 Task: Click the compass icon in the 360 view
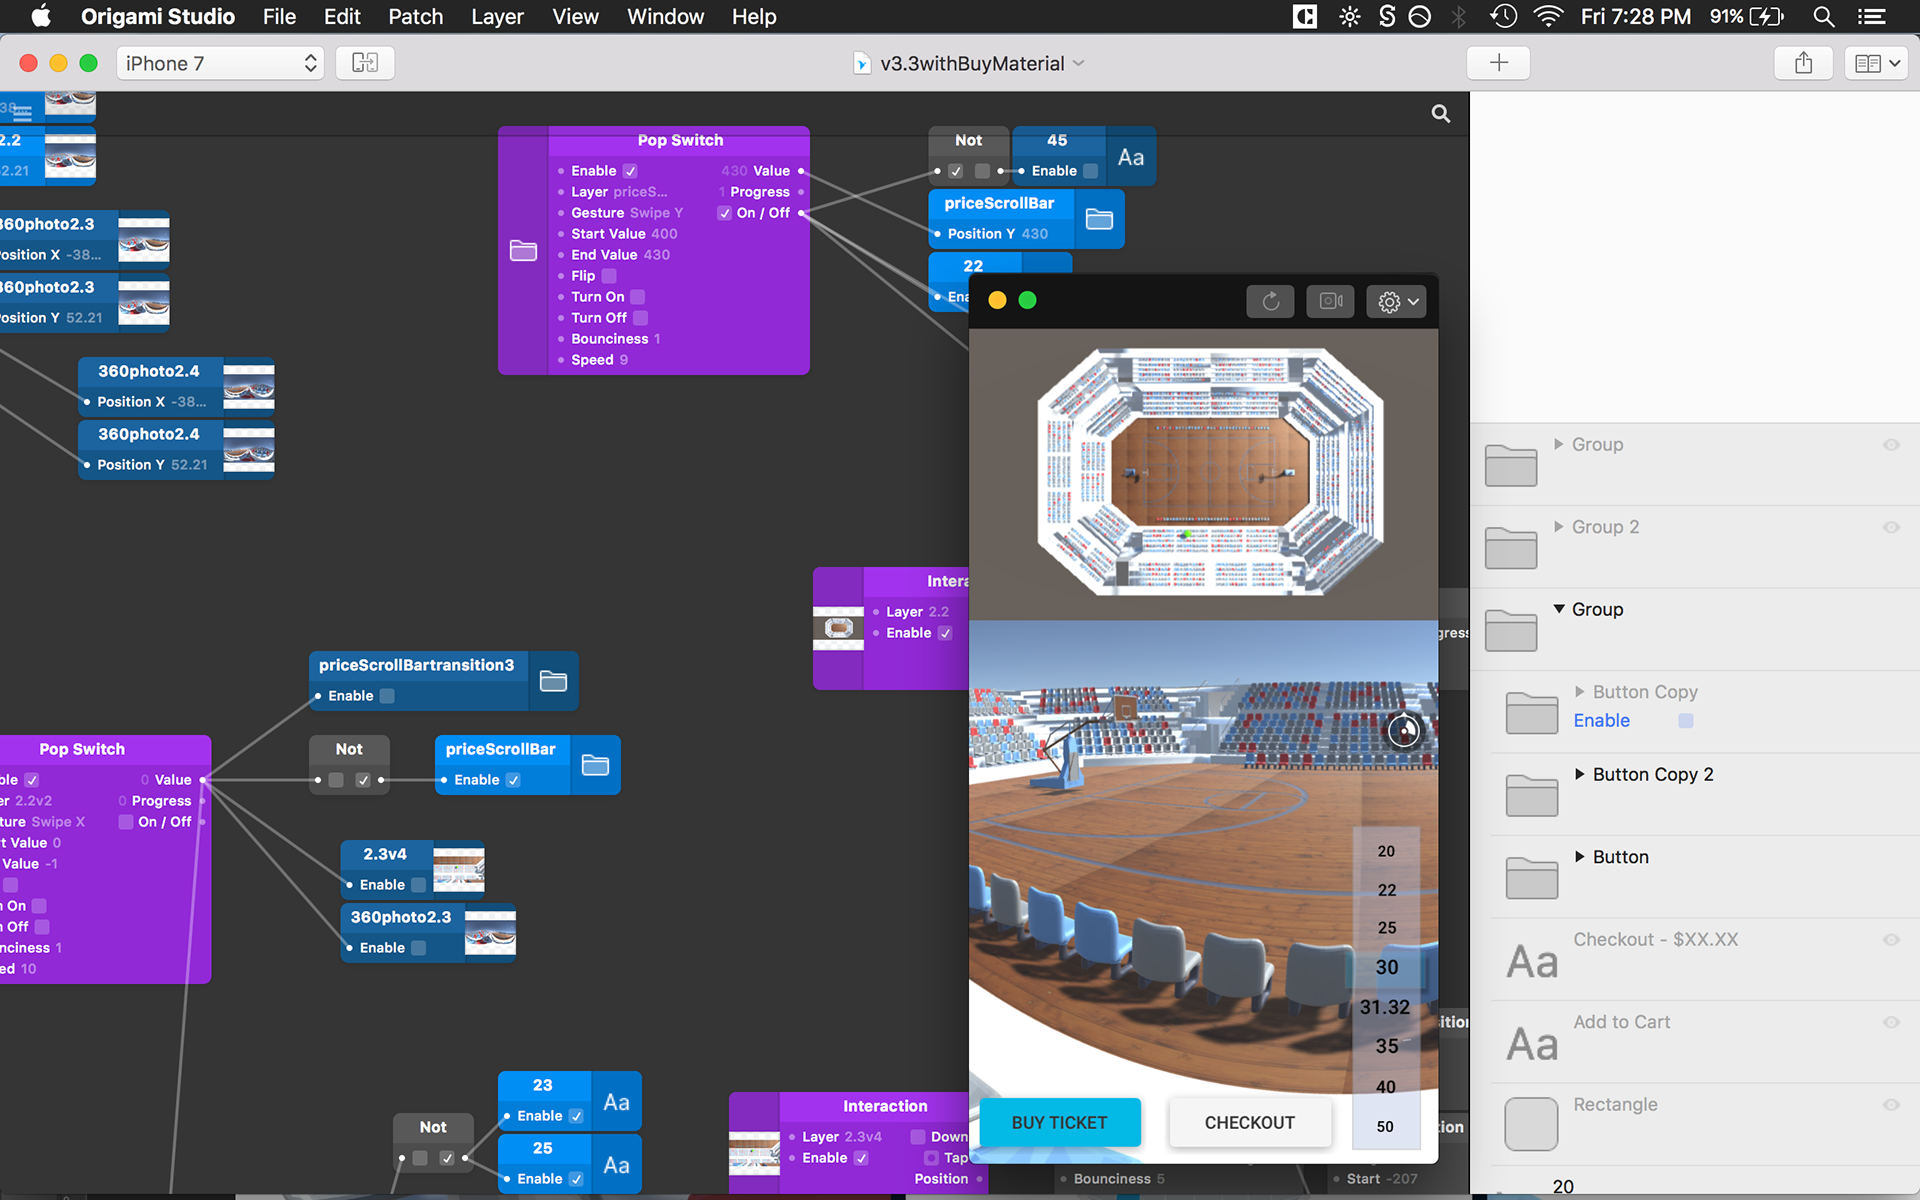[1404, 731]
